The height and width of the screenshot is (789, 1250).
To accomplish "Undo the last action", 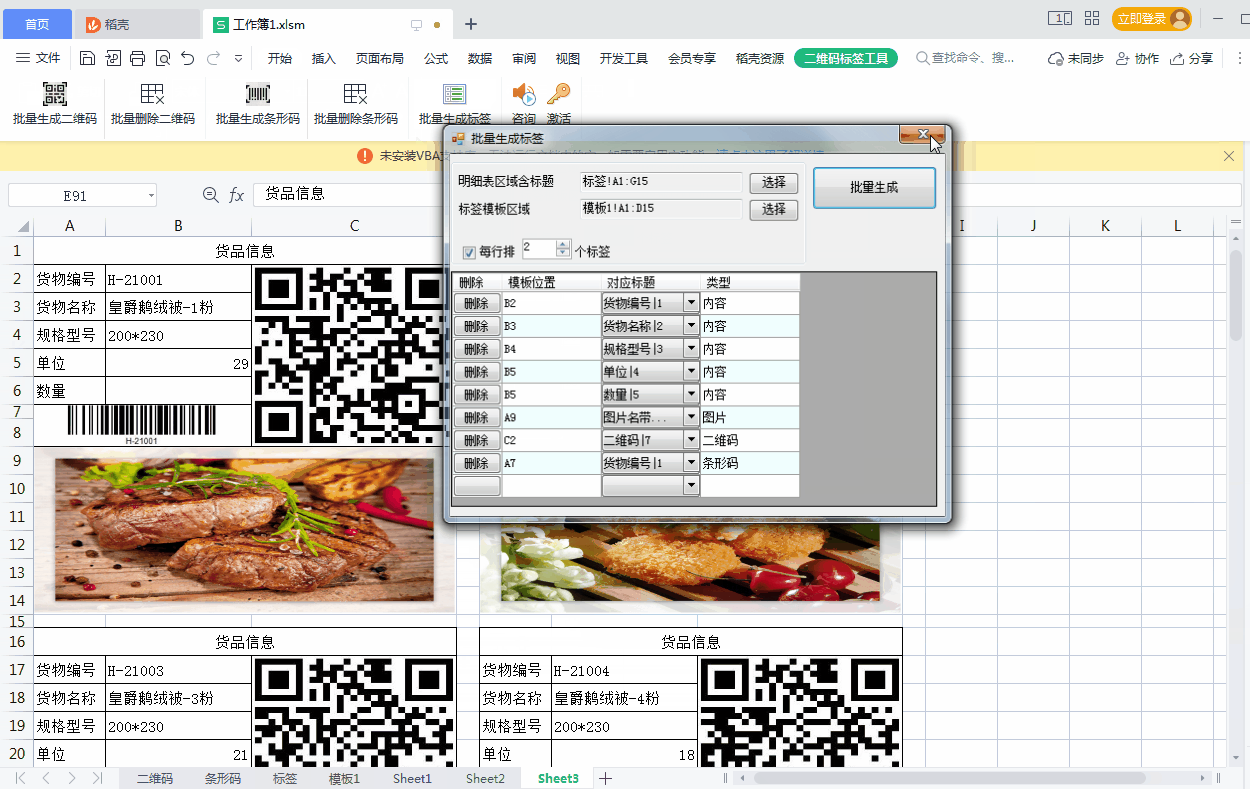I will point(188,59).
